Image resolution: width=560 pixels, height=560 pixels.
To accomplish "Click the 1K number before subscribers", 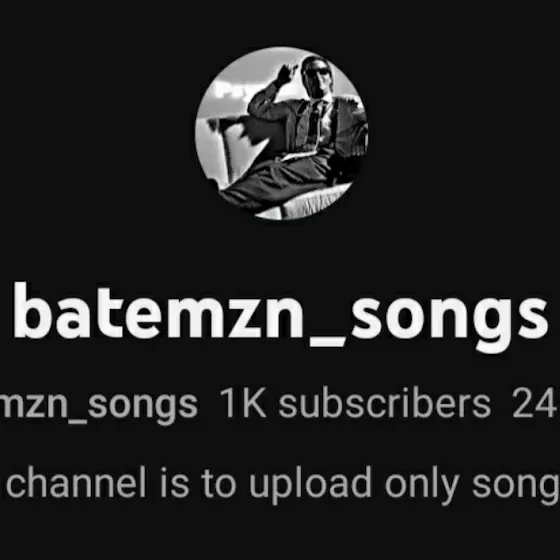I will coord(243,402).
